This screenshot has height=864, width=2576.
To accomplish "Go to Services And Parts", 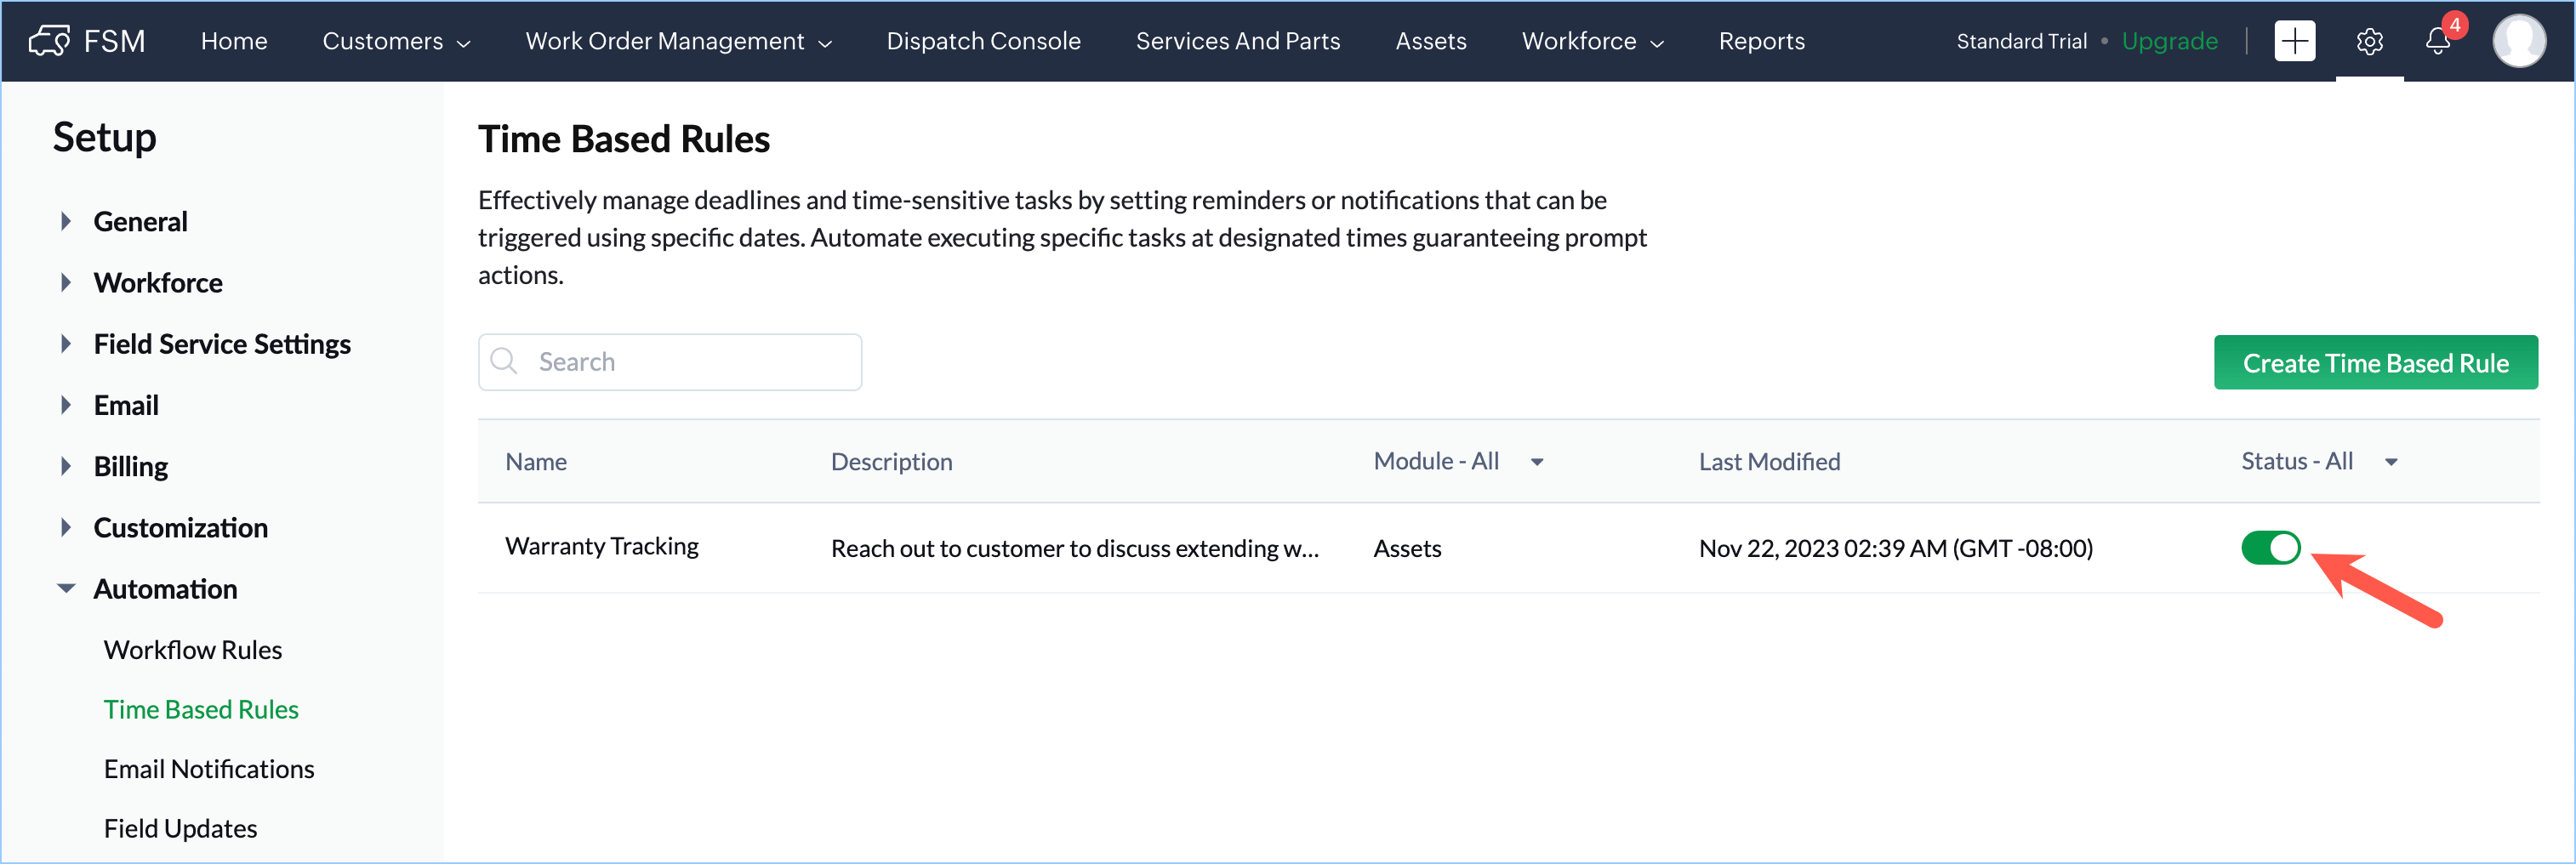I will coord(1237,41).
